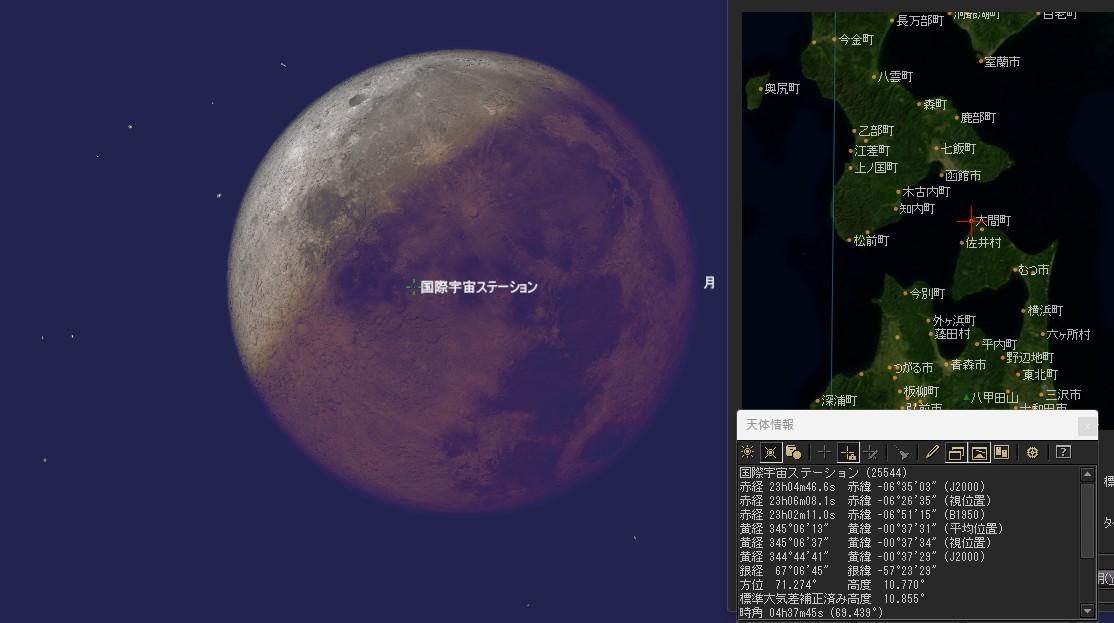Close the 天体情報 panel
This screenshot has height=623, width=1114.
1086,426
